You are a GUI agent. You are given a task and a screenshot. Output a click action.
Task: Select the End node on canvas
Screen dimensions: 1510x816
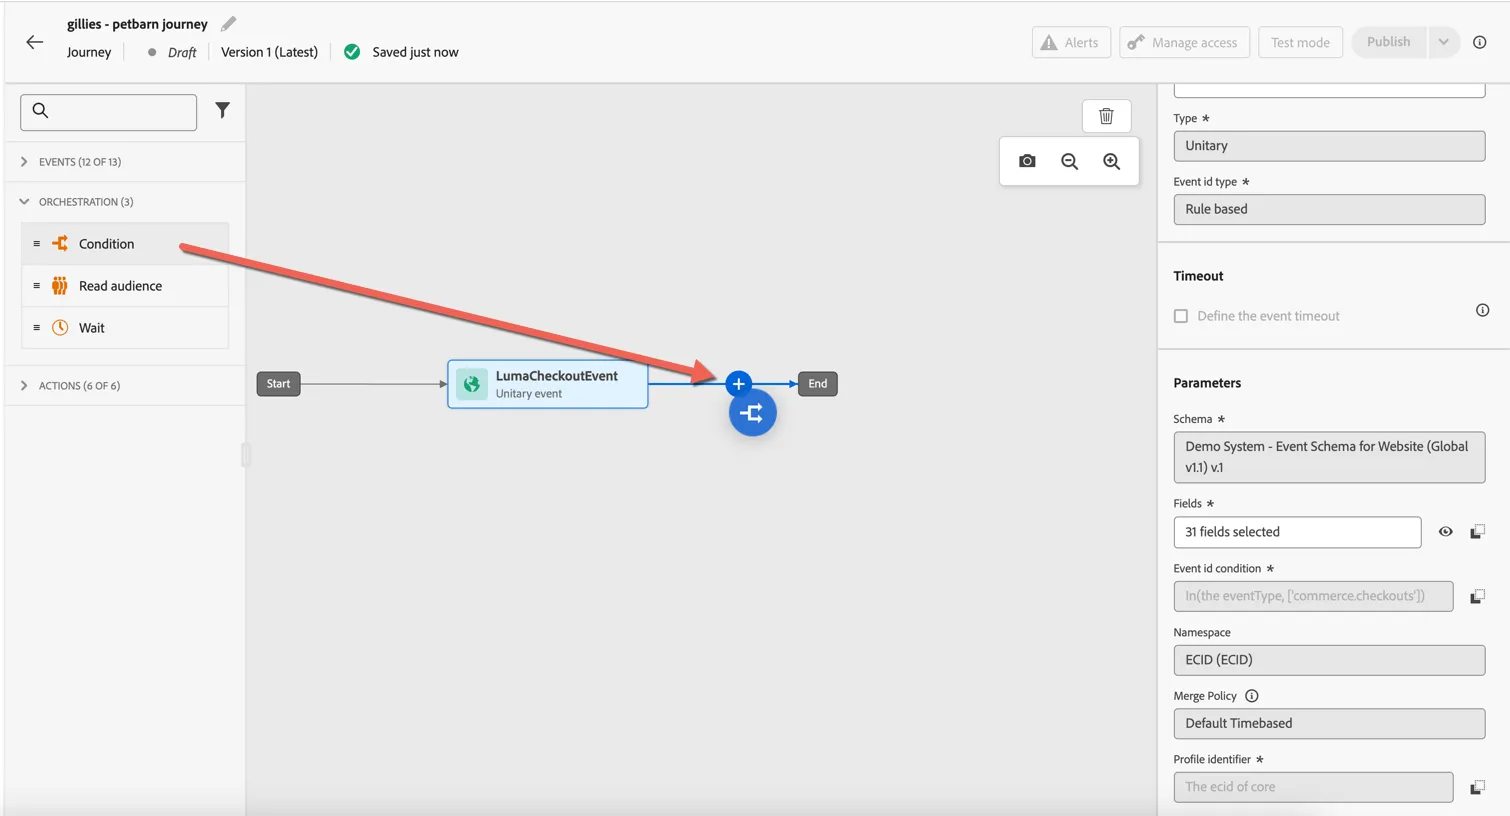click(818, 384)
